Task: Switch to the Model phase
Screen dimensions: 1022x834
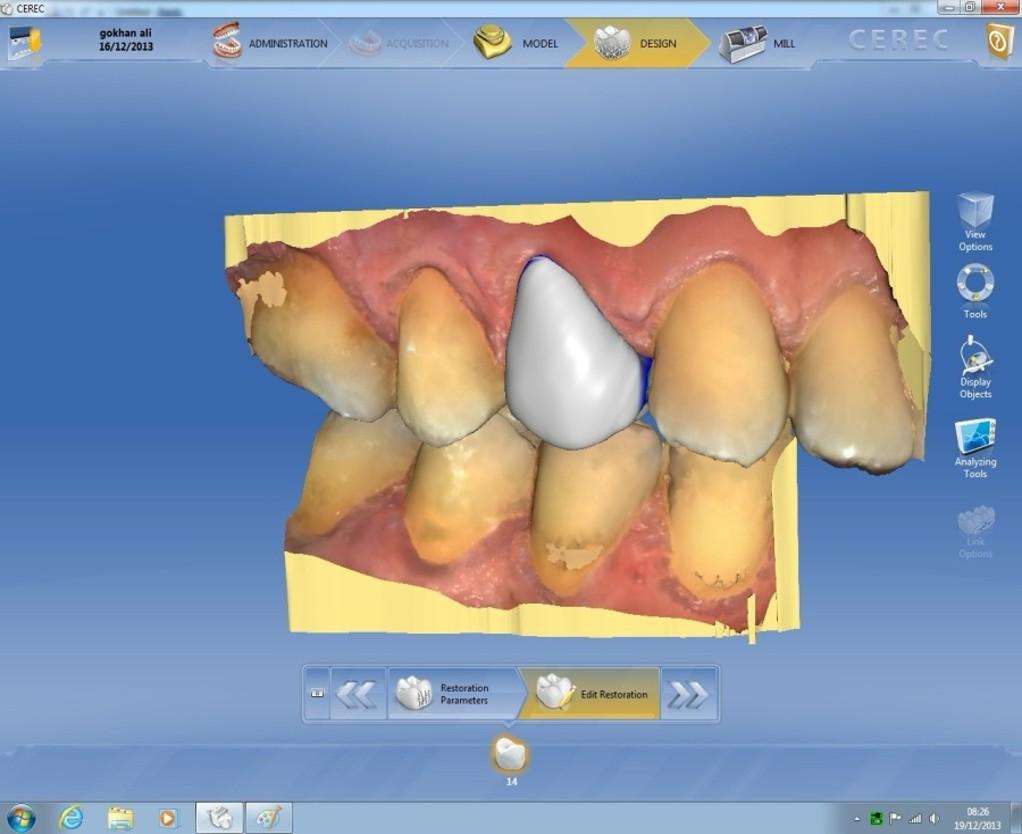Action: click(x=516, y=44)
